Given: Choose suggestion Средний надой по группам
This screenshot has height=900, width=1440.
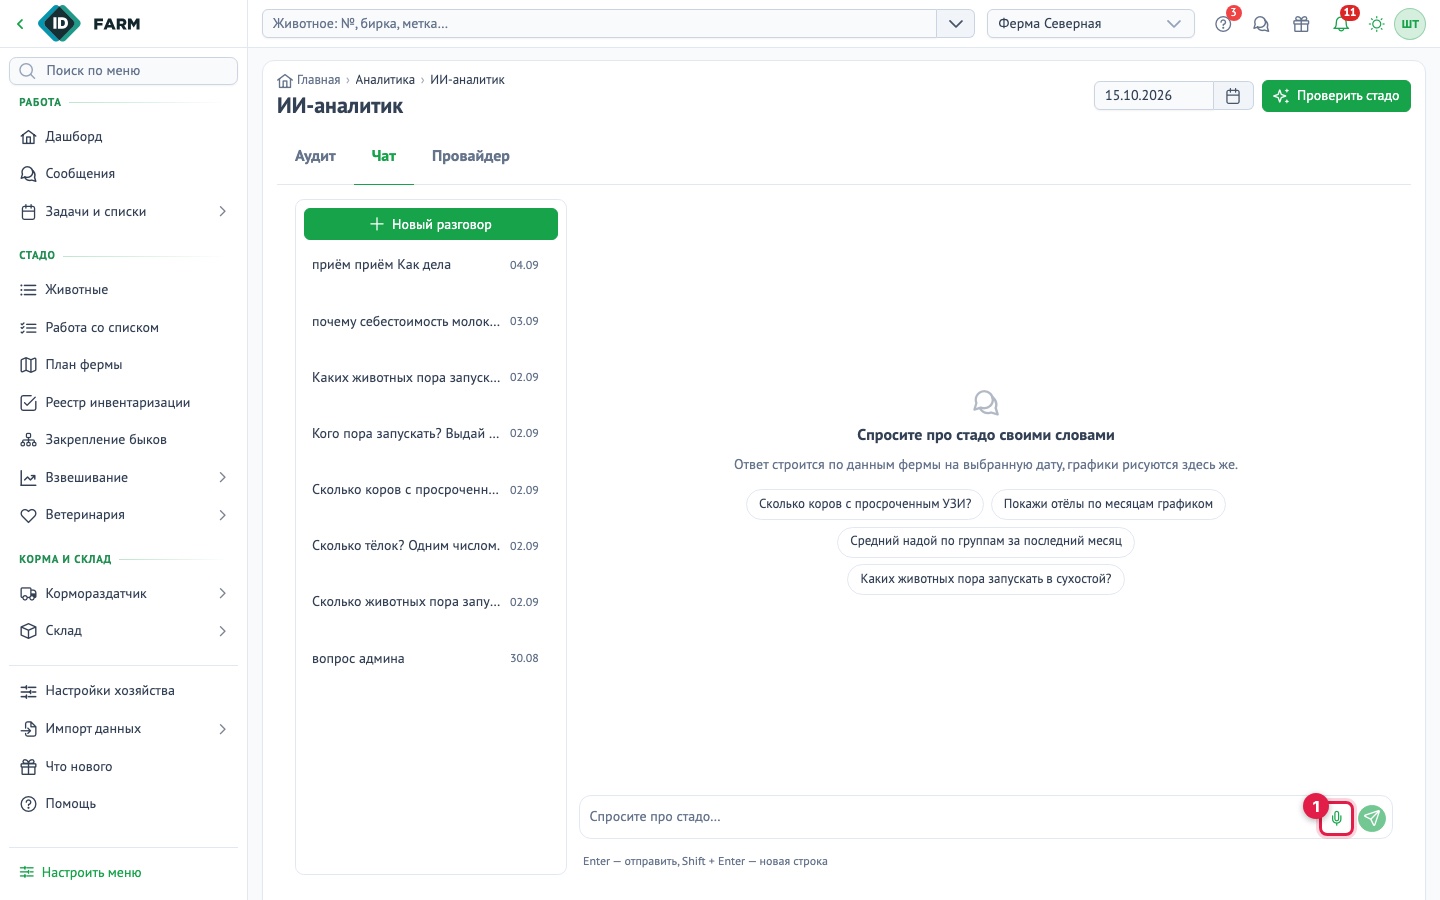Looking at the screenshot, I should point(986,541).
